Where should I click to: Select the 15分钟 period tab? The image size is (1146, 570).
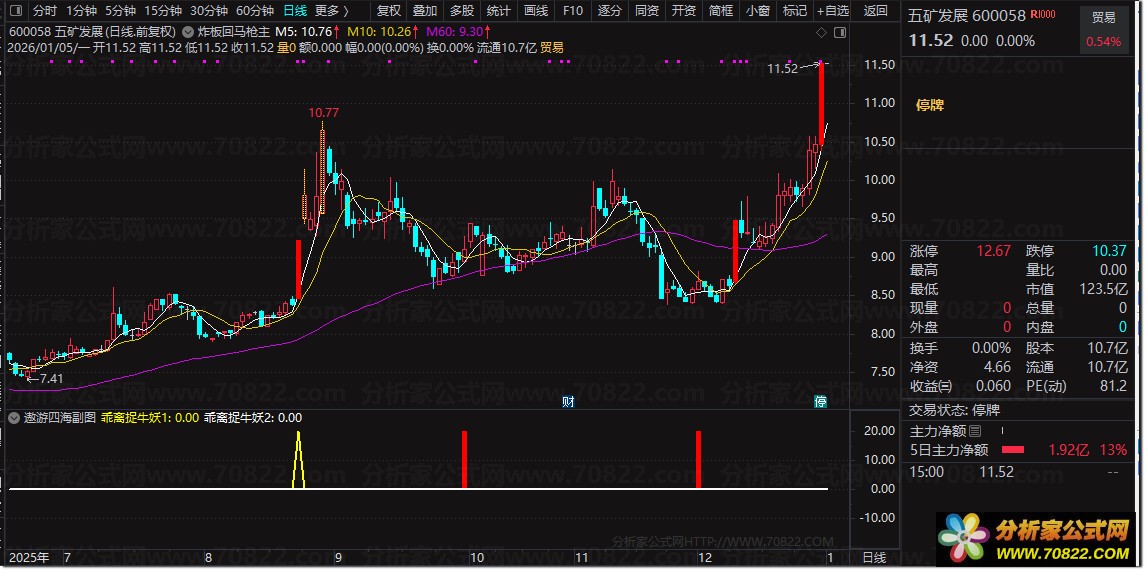[162, 11]
